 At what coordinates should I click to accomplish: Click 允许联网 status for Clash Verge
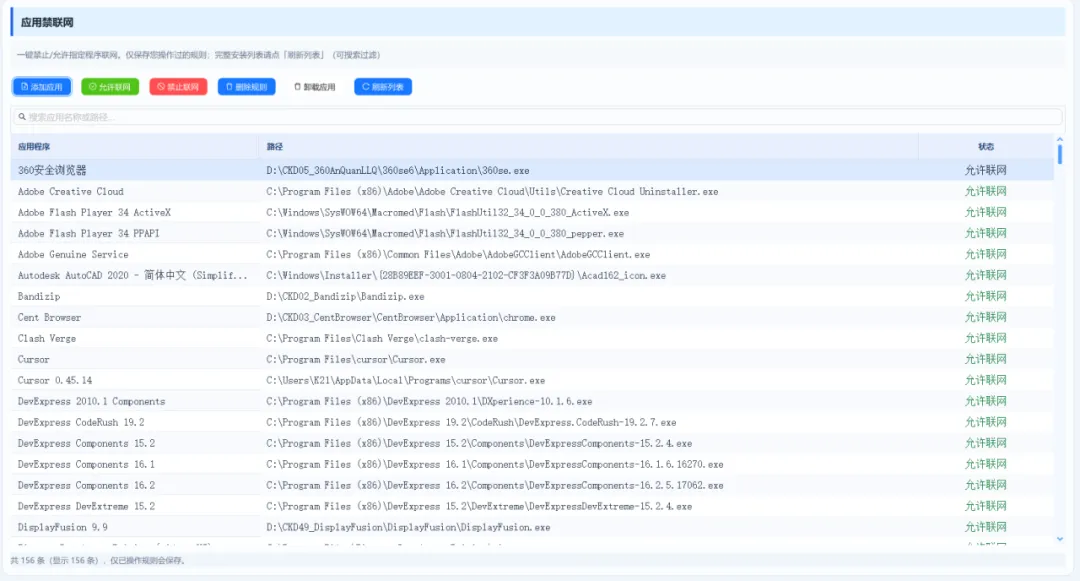pos(986,338)
